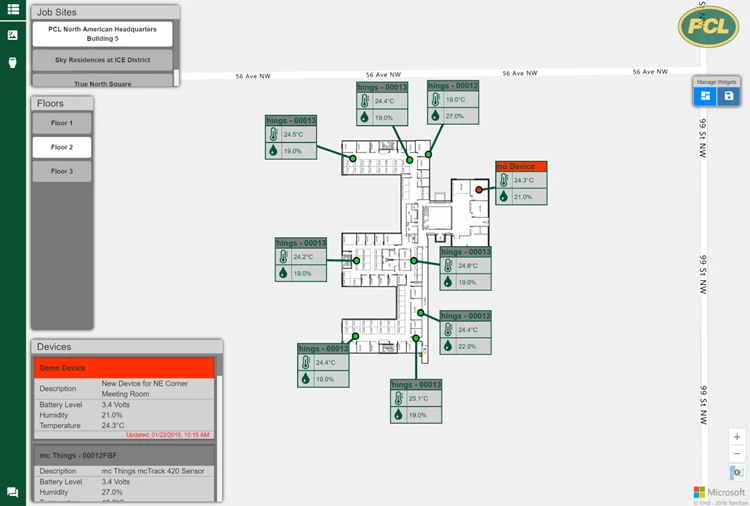Click the red mo Device widget title
Viewport: 750px width, 506px height.
[x=521, y=166]
